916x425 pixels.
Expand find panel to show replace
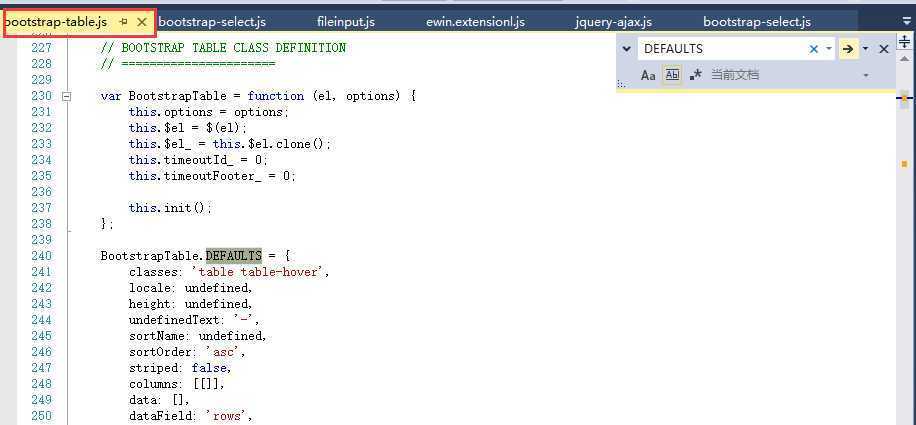click(x=626, y=49)
